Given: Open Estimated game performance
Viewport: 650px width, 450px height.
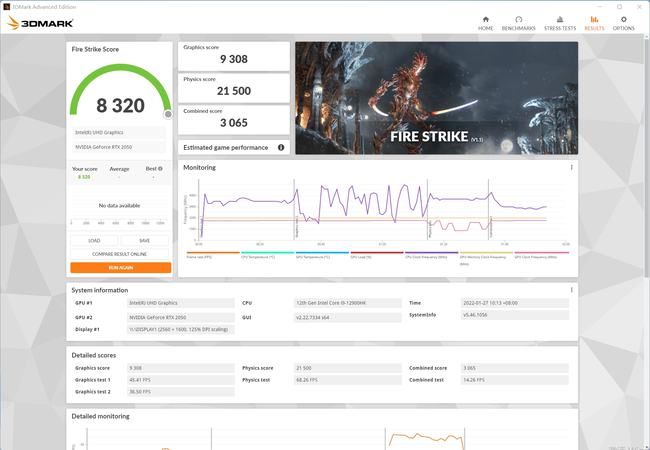Looking at the screenshot, I should (234, 148).
